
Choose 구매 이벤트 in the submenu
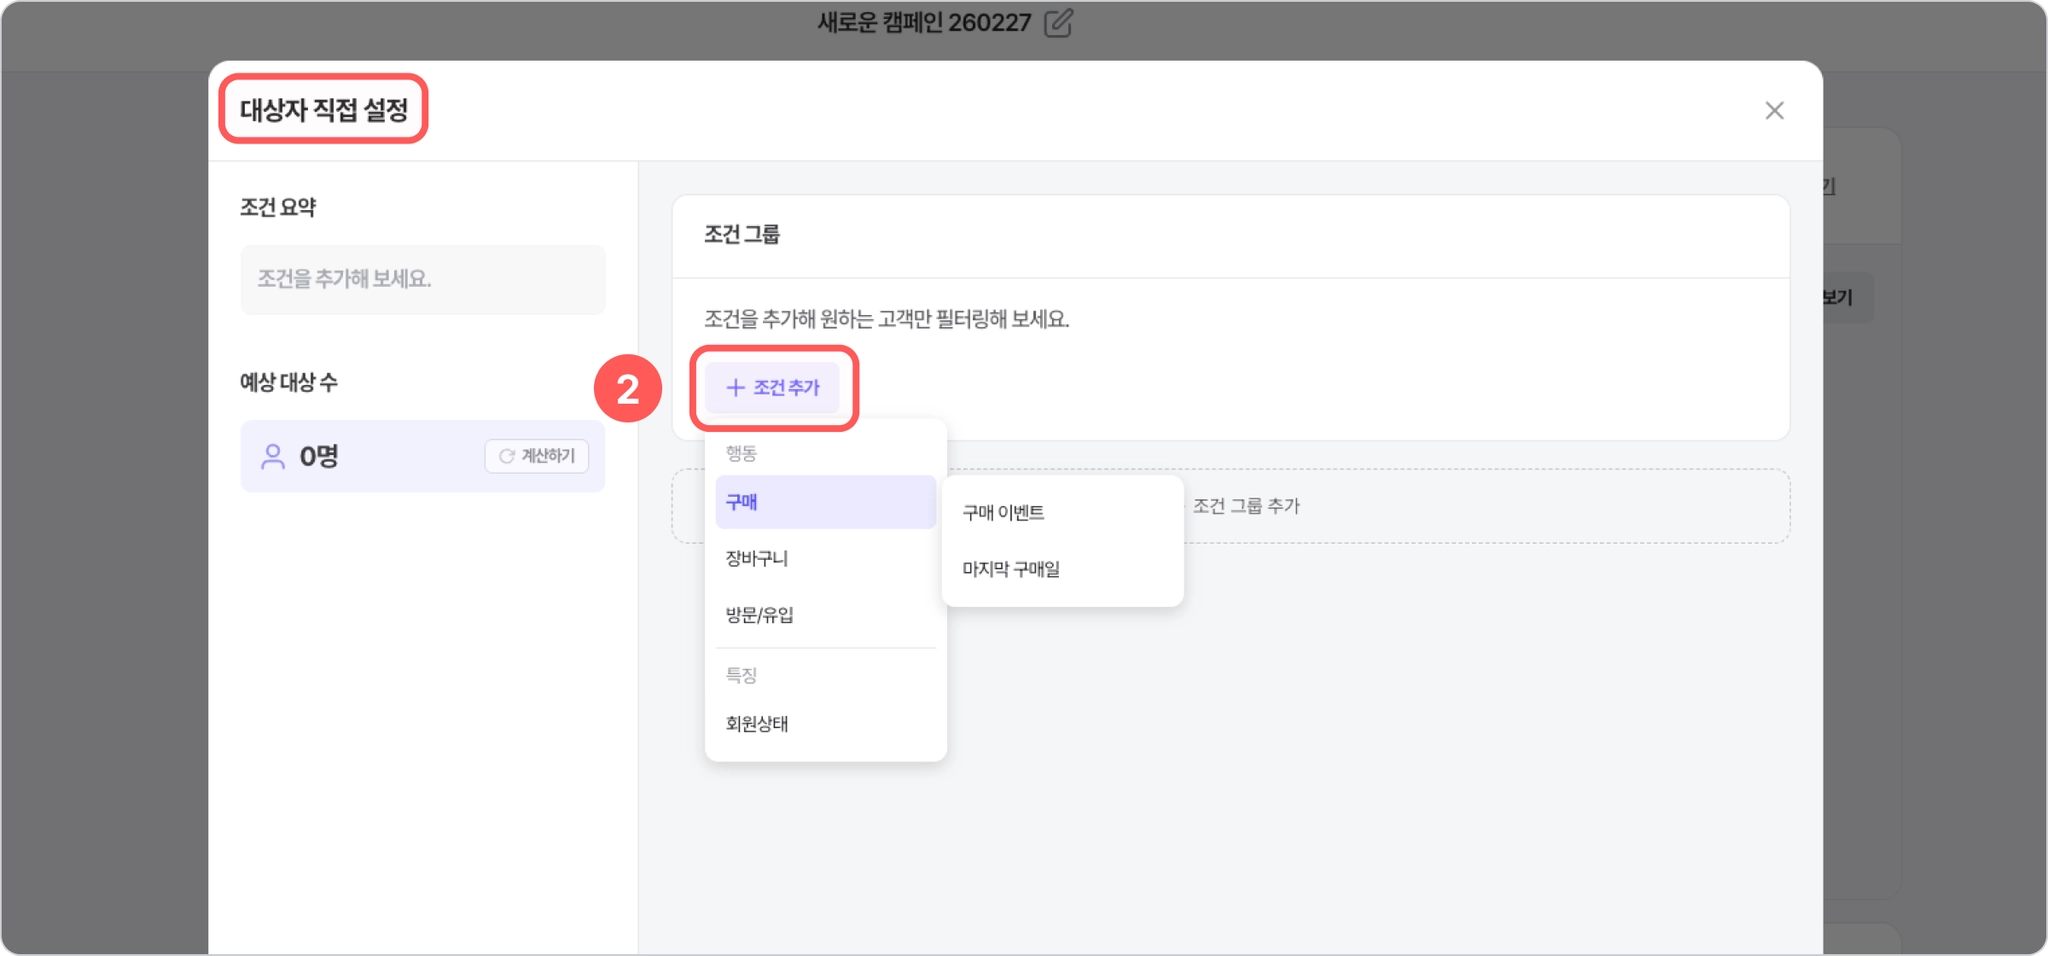click(x=1063, y=513)
